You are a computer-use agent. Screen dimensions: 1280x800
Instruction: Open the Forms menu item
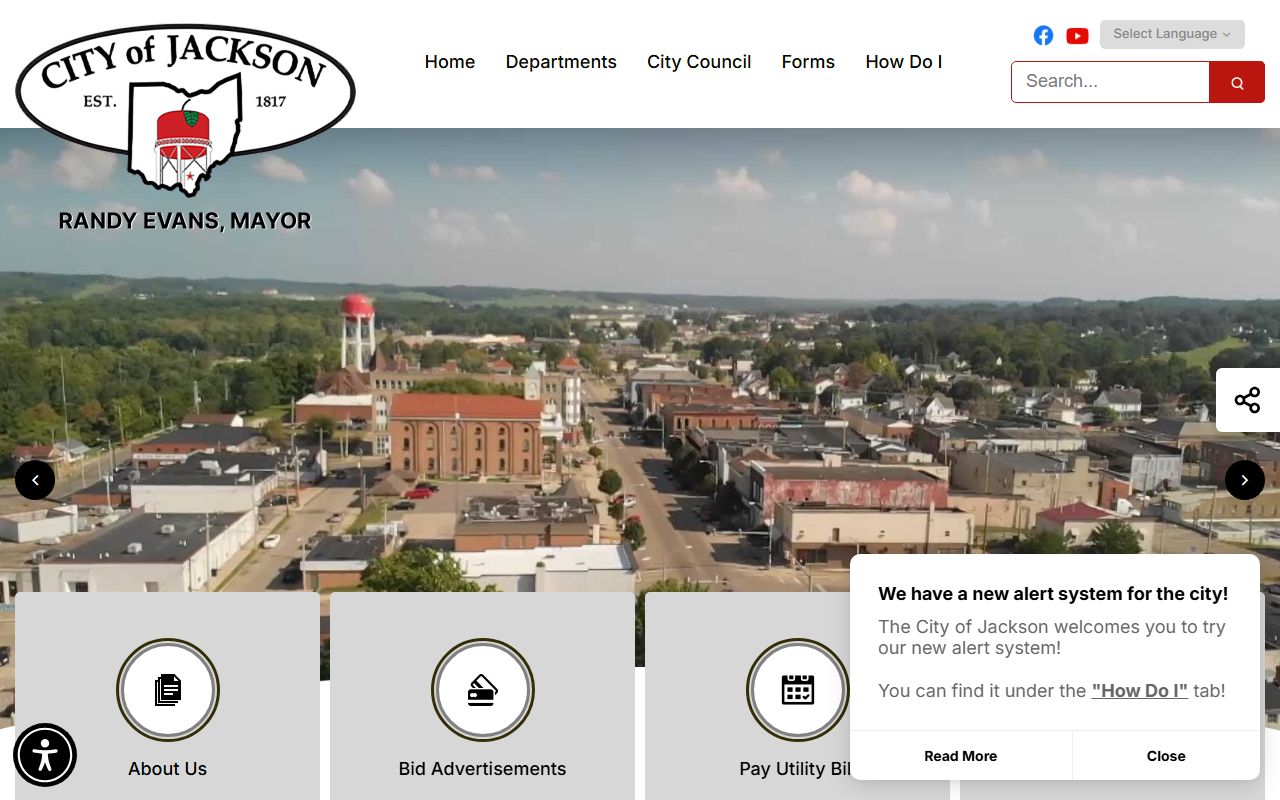[x=808, y=62]
